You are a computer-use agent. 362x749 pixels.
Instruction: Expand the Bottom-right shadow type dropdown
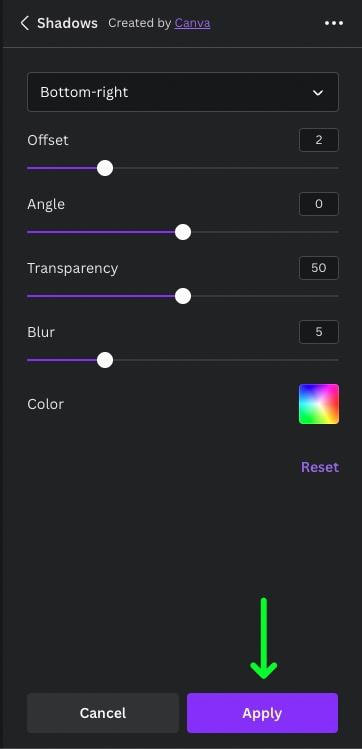(x=183, y=92)
